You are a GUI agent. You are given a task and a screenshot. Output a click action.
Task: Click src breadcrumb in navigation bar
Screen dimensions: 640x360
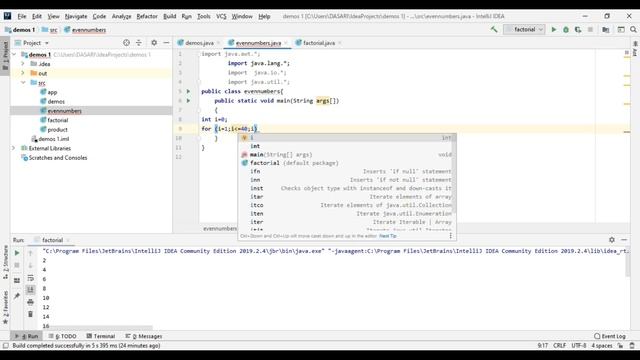[49, 30]
